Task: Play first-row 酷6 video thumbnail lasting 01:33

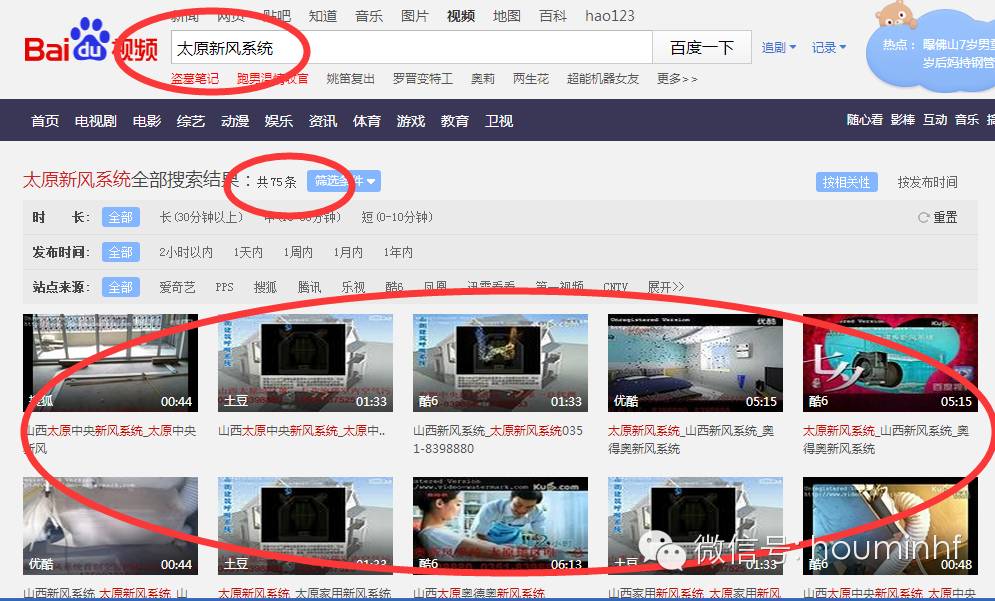Action: click(x=500, y=363)
